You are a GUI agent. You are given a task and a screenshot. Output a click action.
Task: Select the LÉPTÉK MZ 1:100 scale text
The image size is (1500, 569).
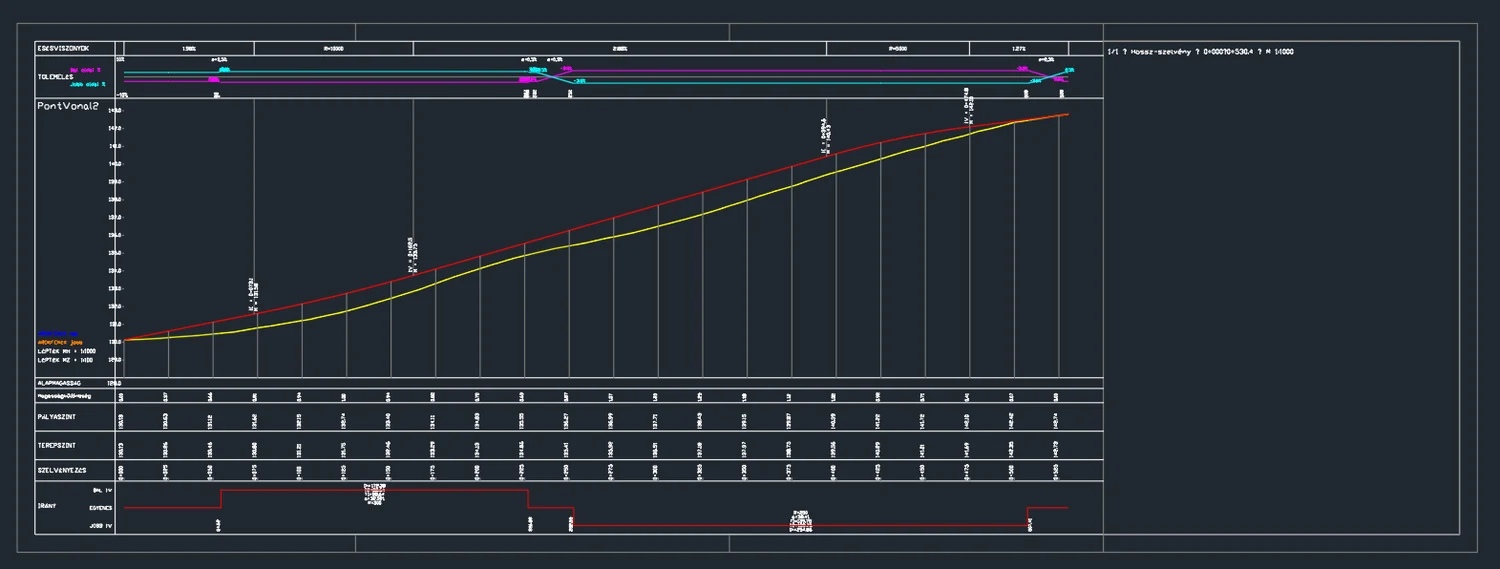click(65, 360)
